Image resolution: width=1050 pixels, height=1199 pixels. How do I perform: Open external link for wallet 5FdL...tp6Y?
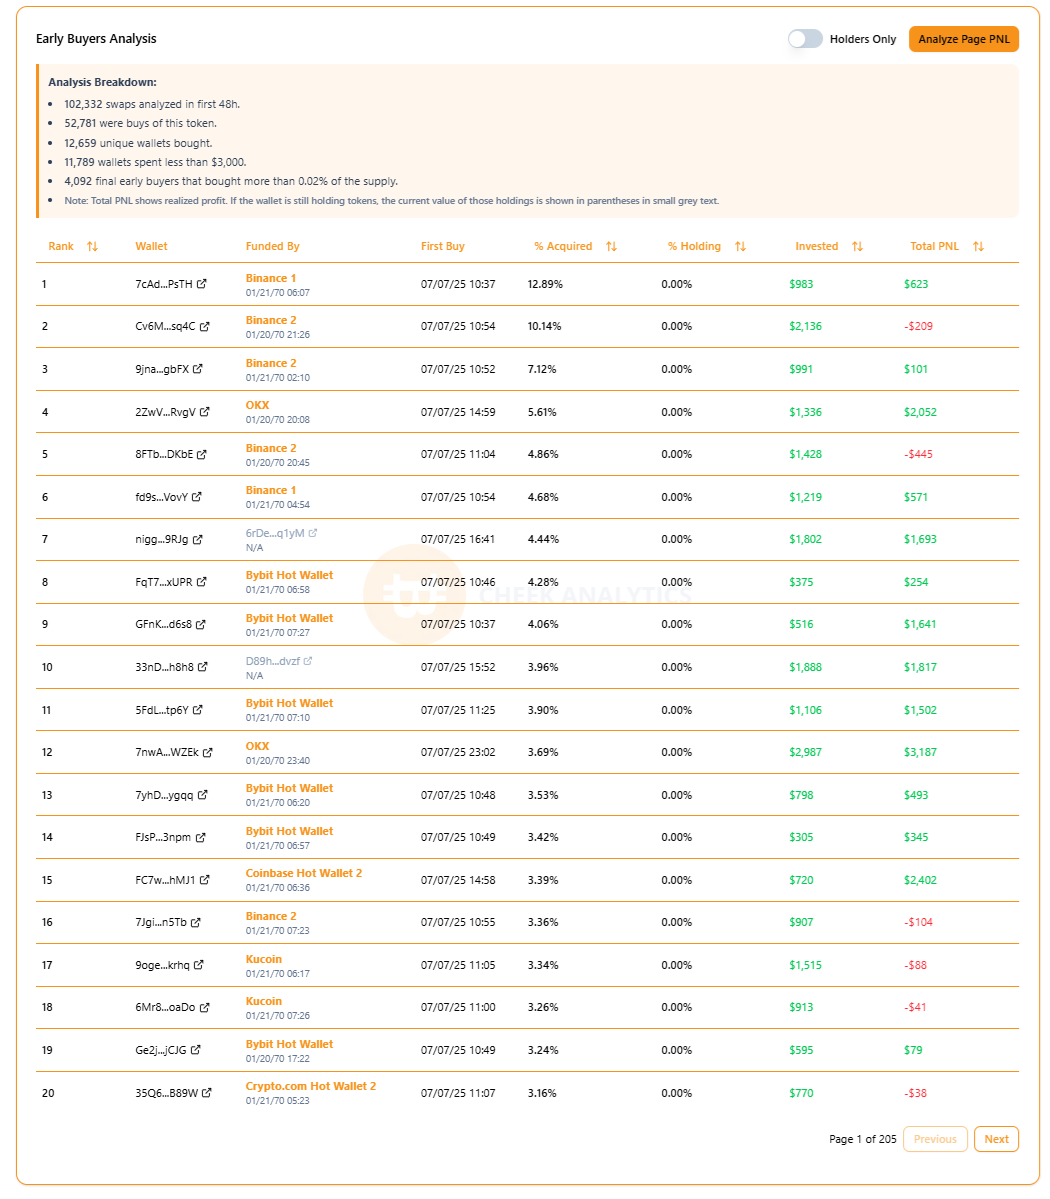pos(198,710)
